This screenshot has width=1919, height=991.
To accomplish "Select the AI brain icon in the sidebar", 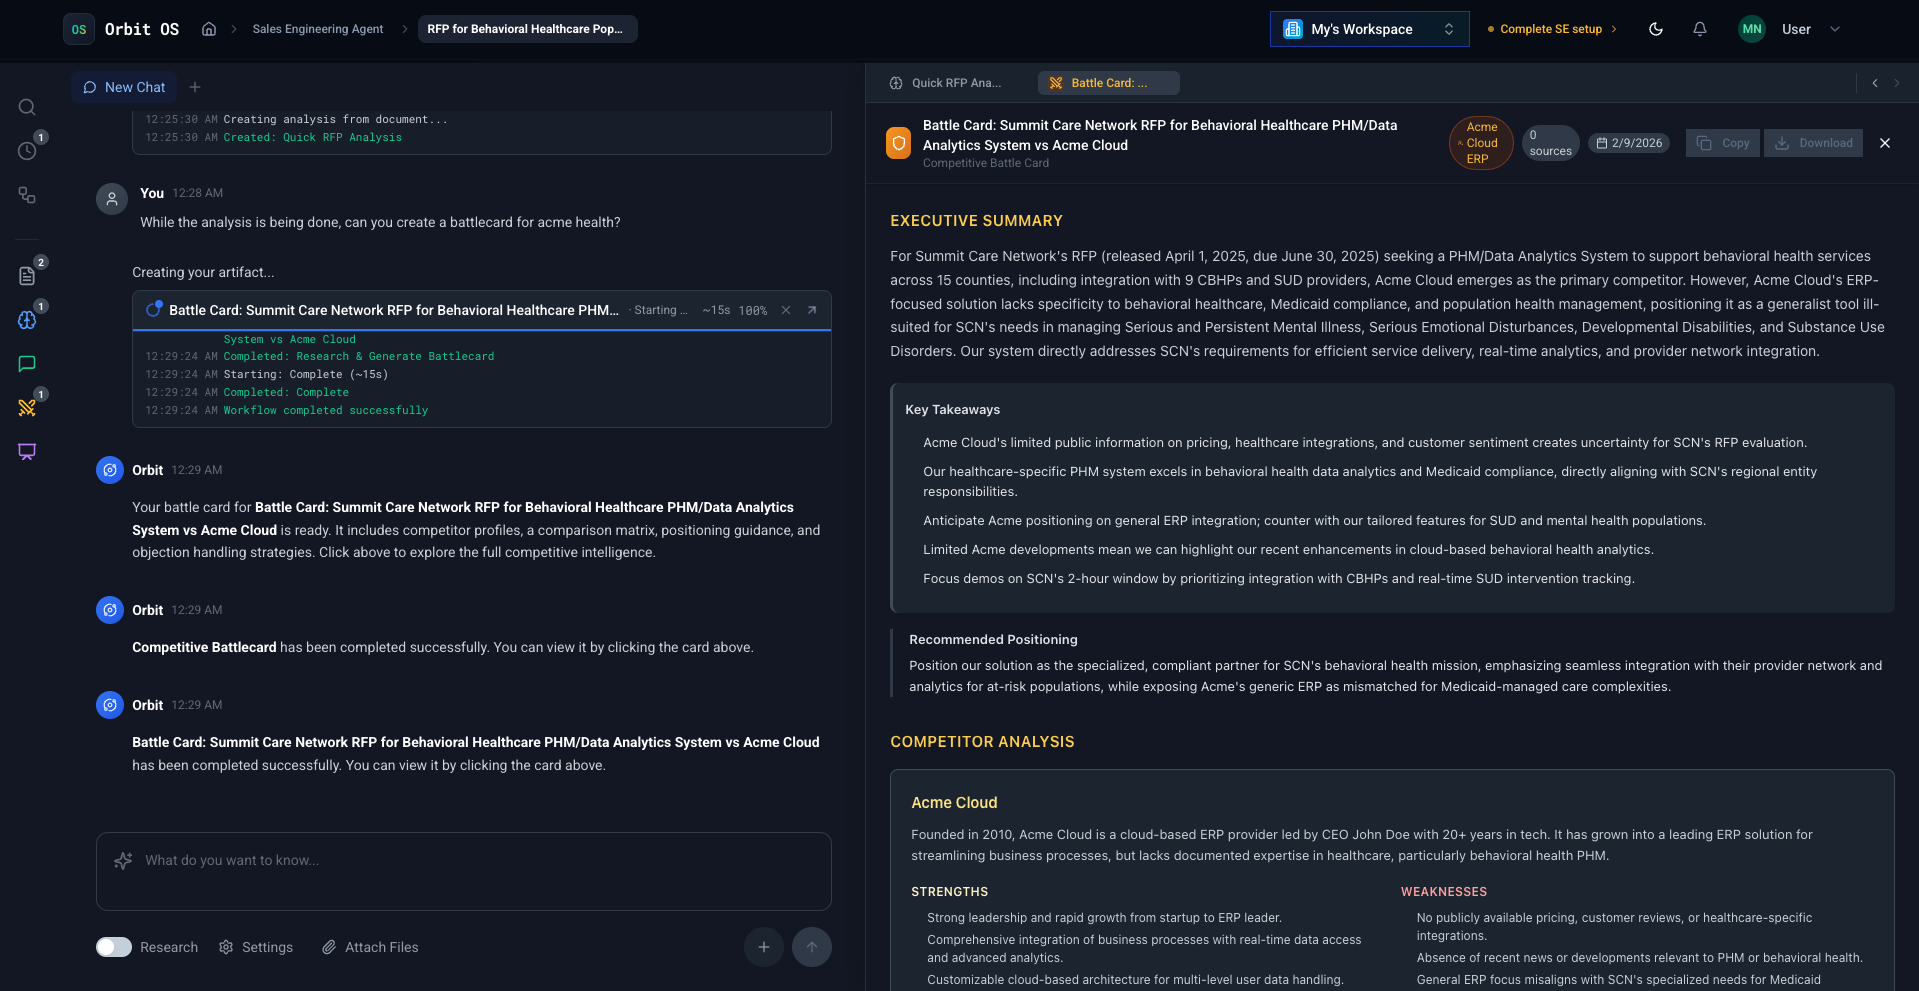I will (x=27, y=320).
